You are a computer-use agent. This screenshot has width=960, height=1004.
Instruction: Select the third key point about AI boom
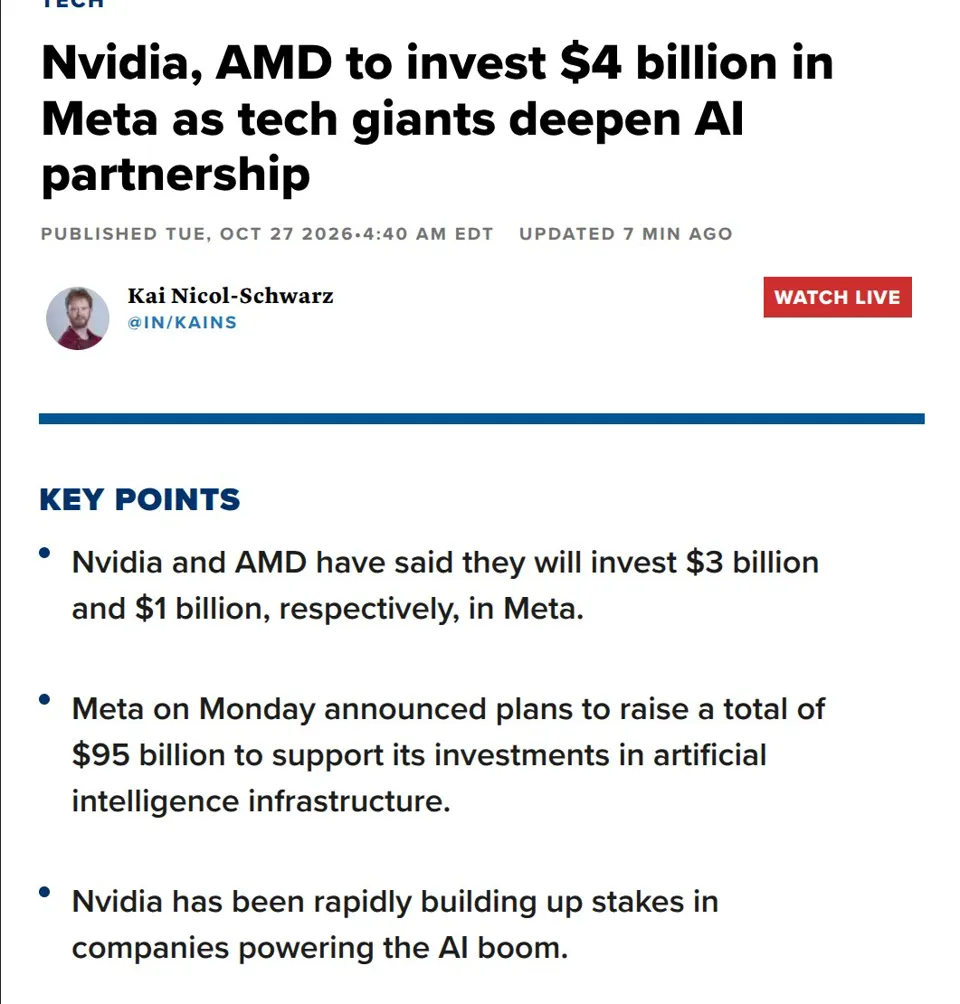coord(395,925)
